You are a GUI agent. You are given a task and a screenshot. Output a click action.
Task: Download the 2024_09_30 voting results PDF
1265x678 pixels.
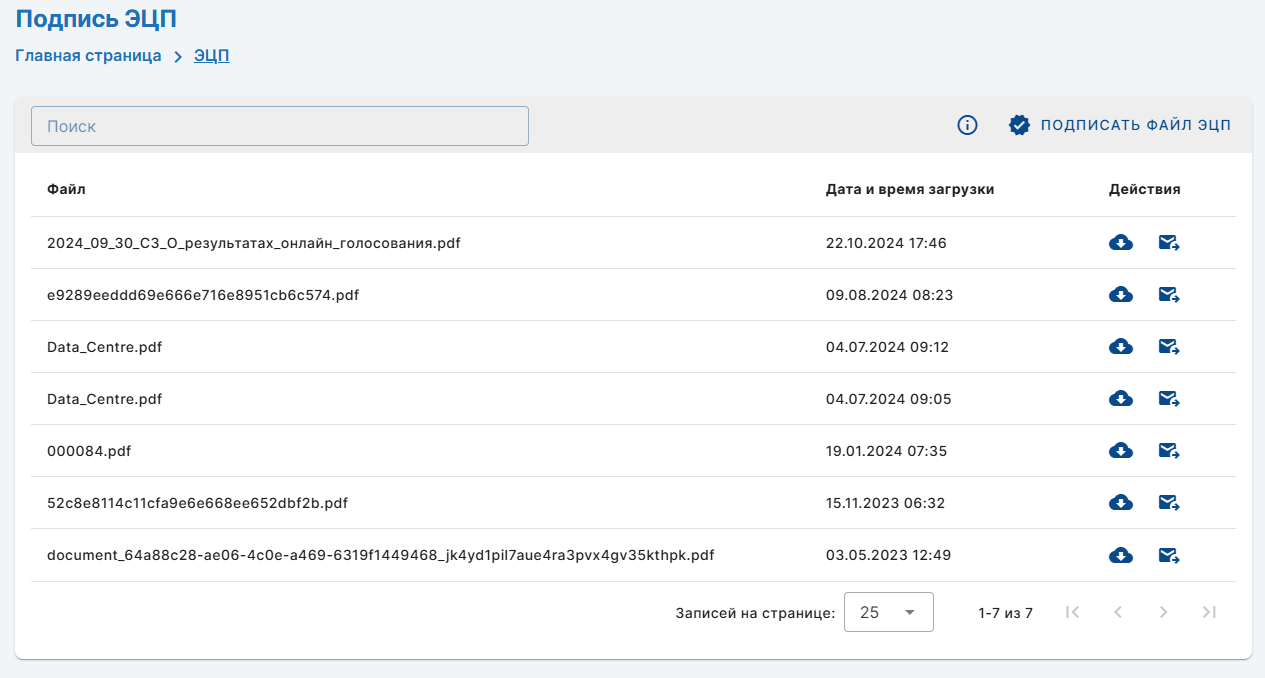pyautogui.click(x=1121, y=243)
